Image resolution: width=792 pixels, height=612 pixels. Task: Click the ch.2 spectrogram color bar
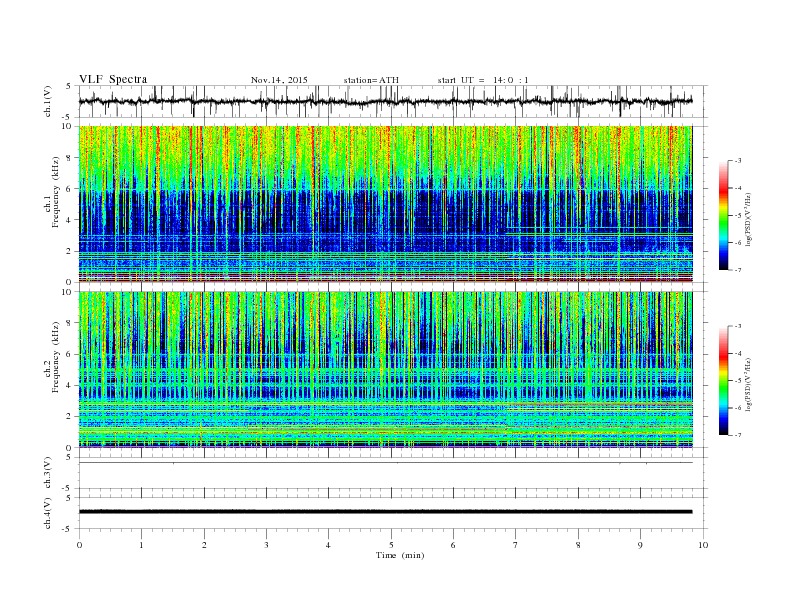tap(723, 380)
